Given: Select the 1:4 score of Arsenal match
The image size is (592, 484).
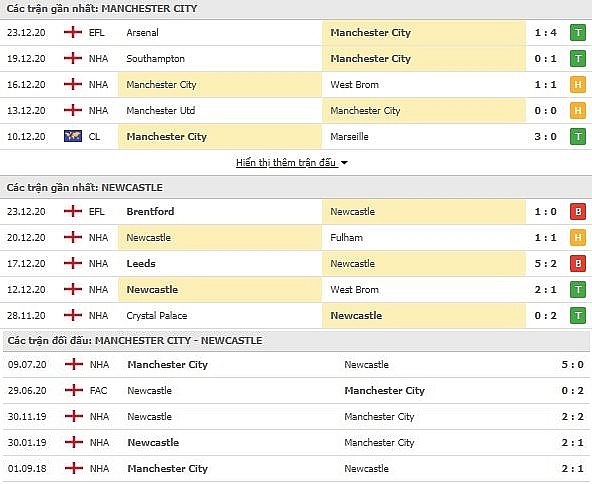Looking at the screenshot, I should coord(546,33).
